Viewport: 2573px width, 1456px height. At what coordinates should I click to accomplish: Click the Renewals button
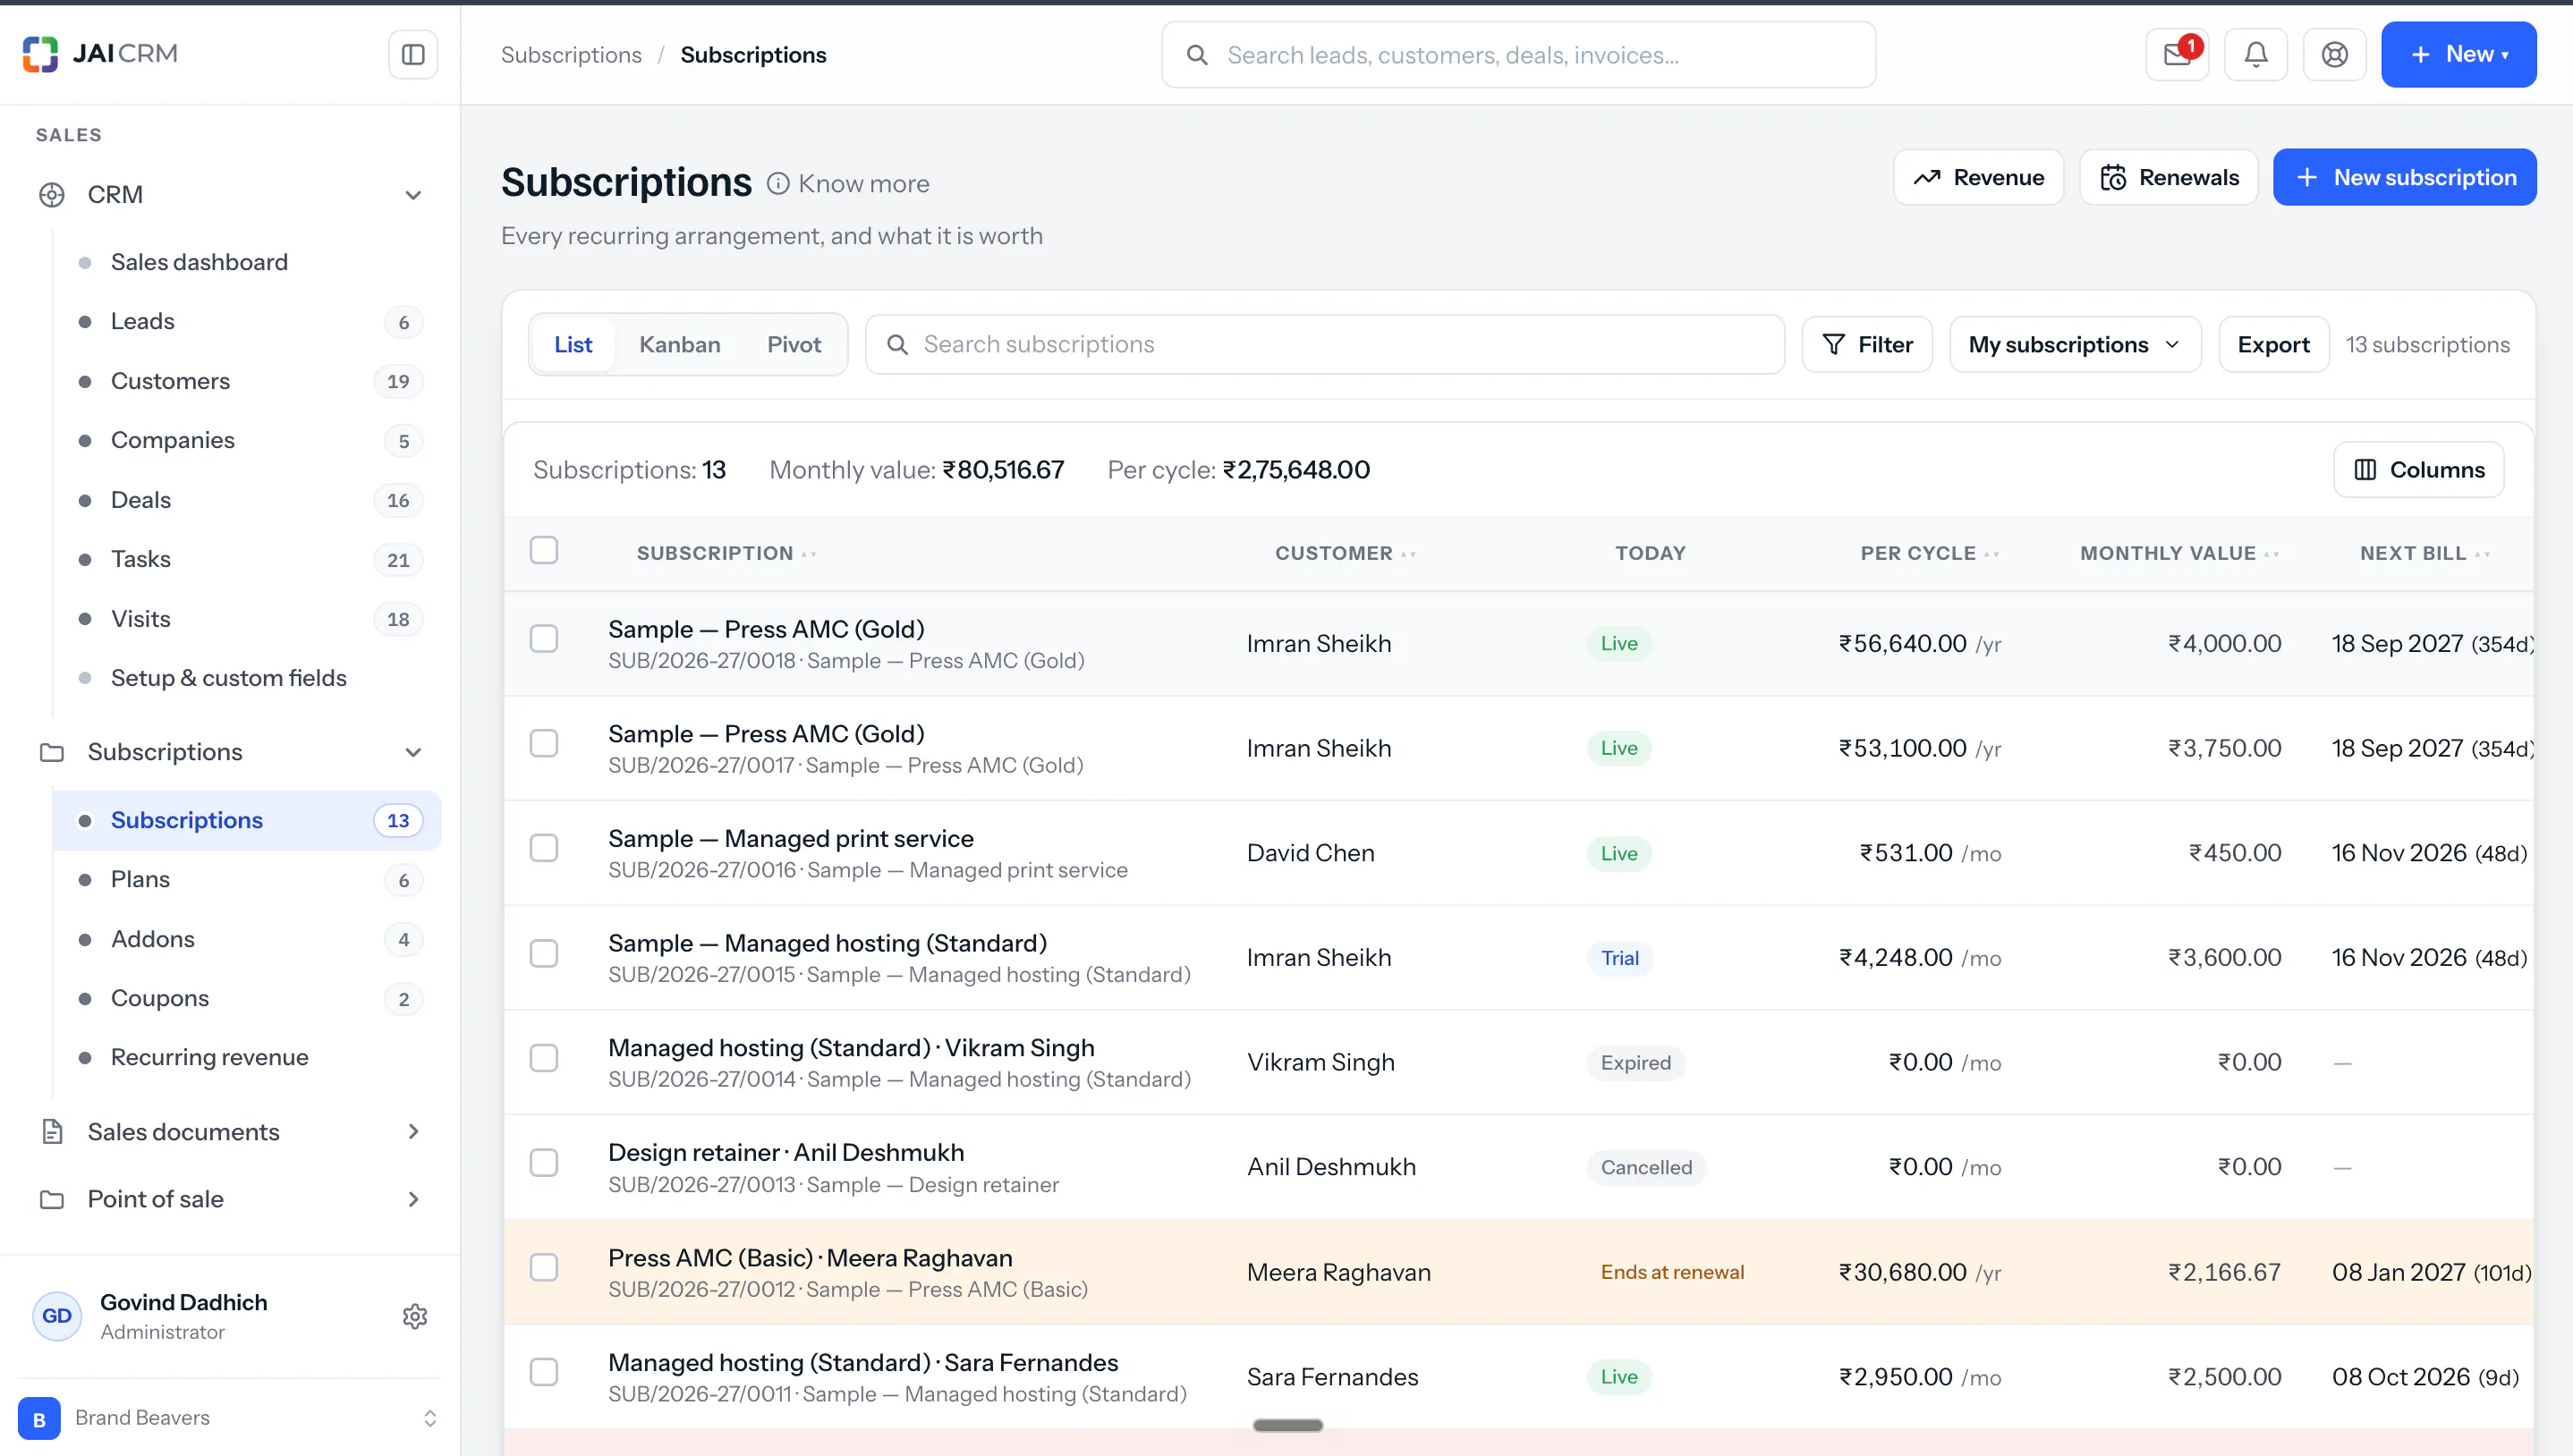tap(2168, 178)
